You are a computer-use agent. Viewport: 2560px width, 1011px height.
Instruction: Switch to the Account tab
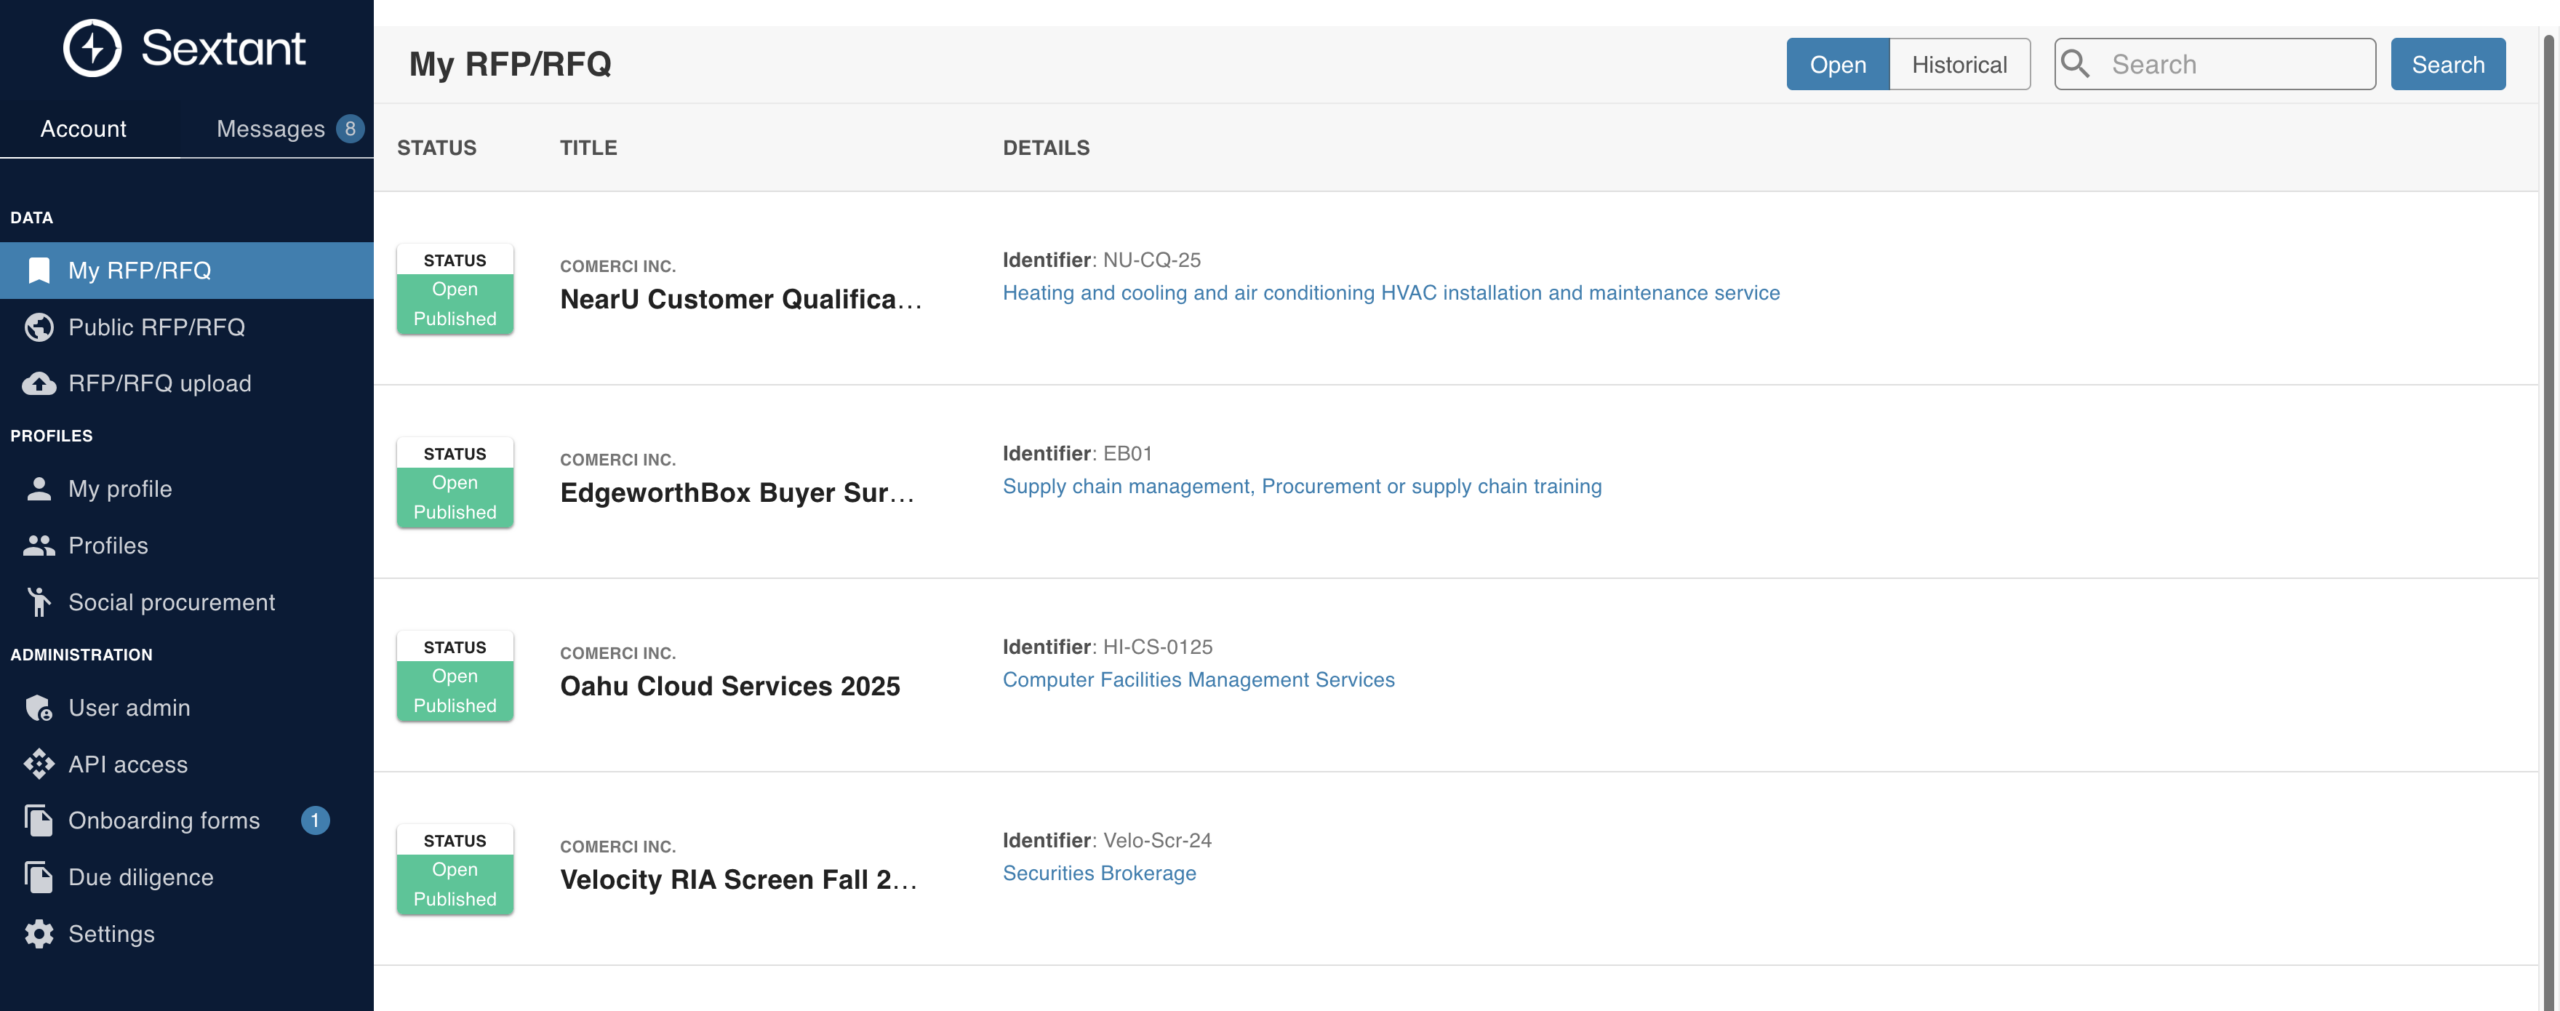pos(83,128)
